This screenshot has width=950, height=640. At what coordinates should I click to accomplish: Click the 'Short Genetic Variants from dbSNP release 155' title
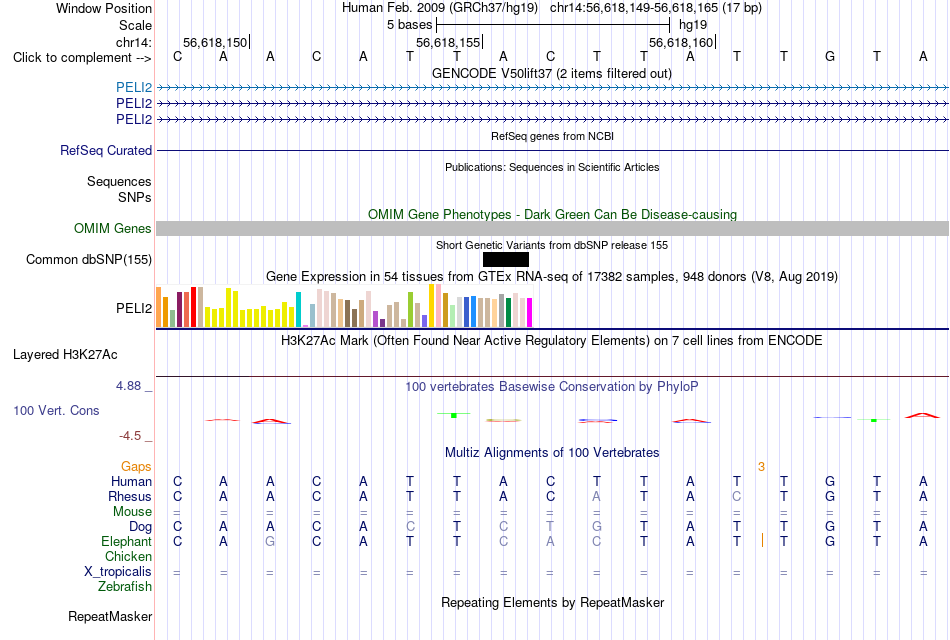(x=552, y=245)
